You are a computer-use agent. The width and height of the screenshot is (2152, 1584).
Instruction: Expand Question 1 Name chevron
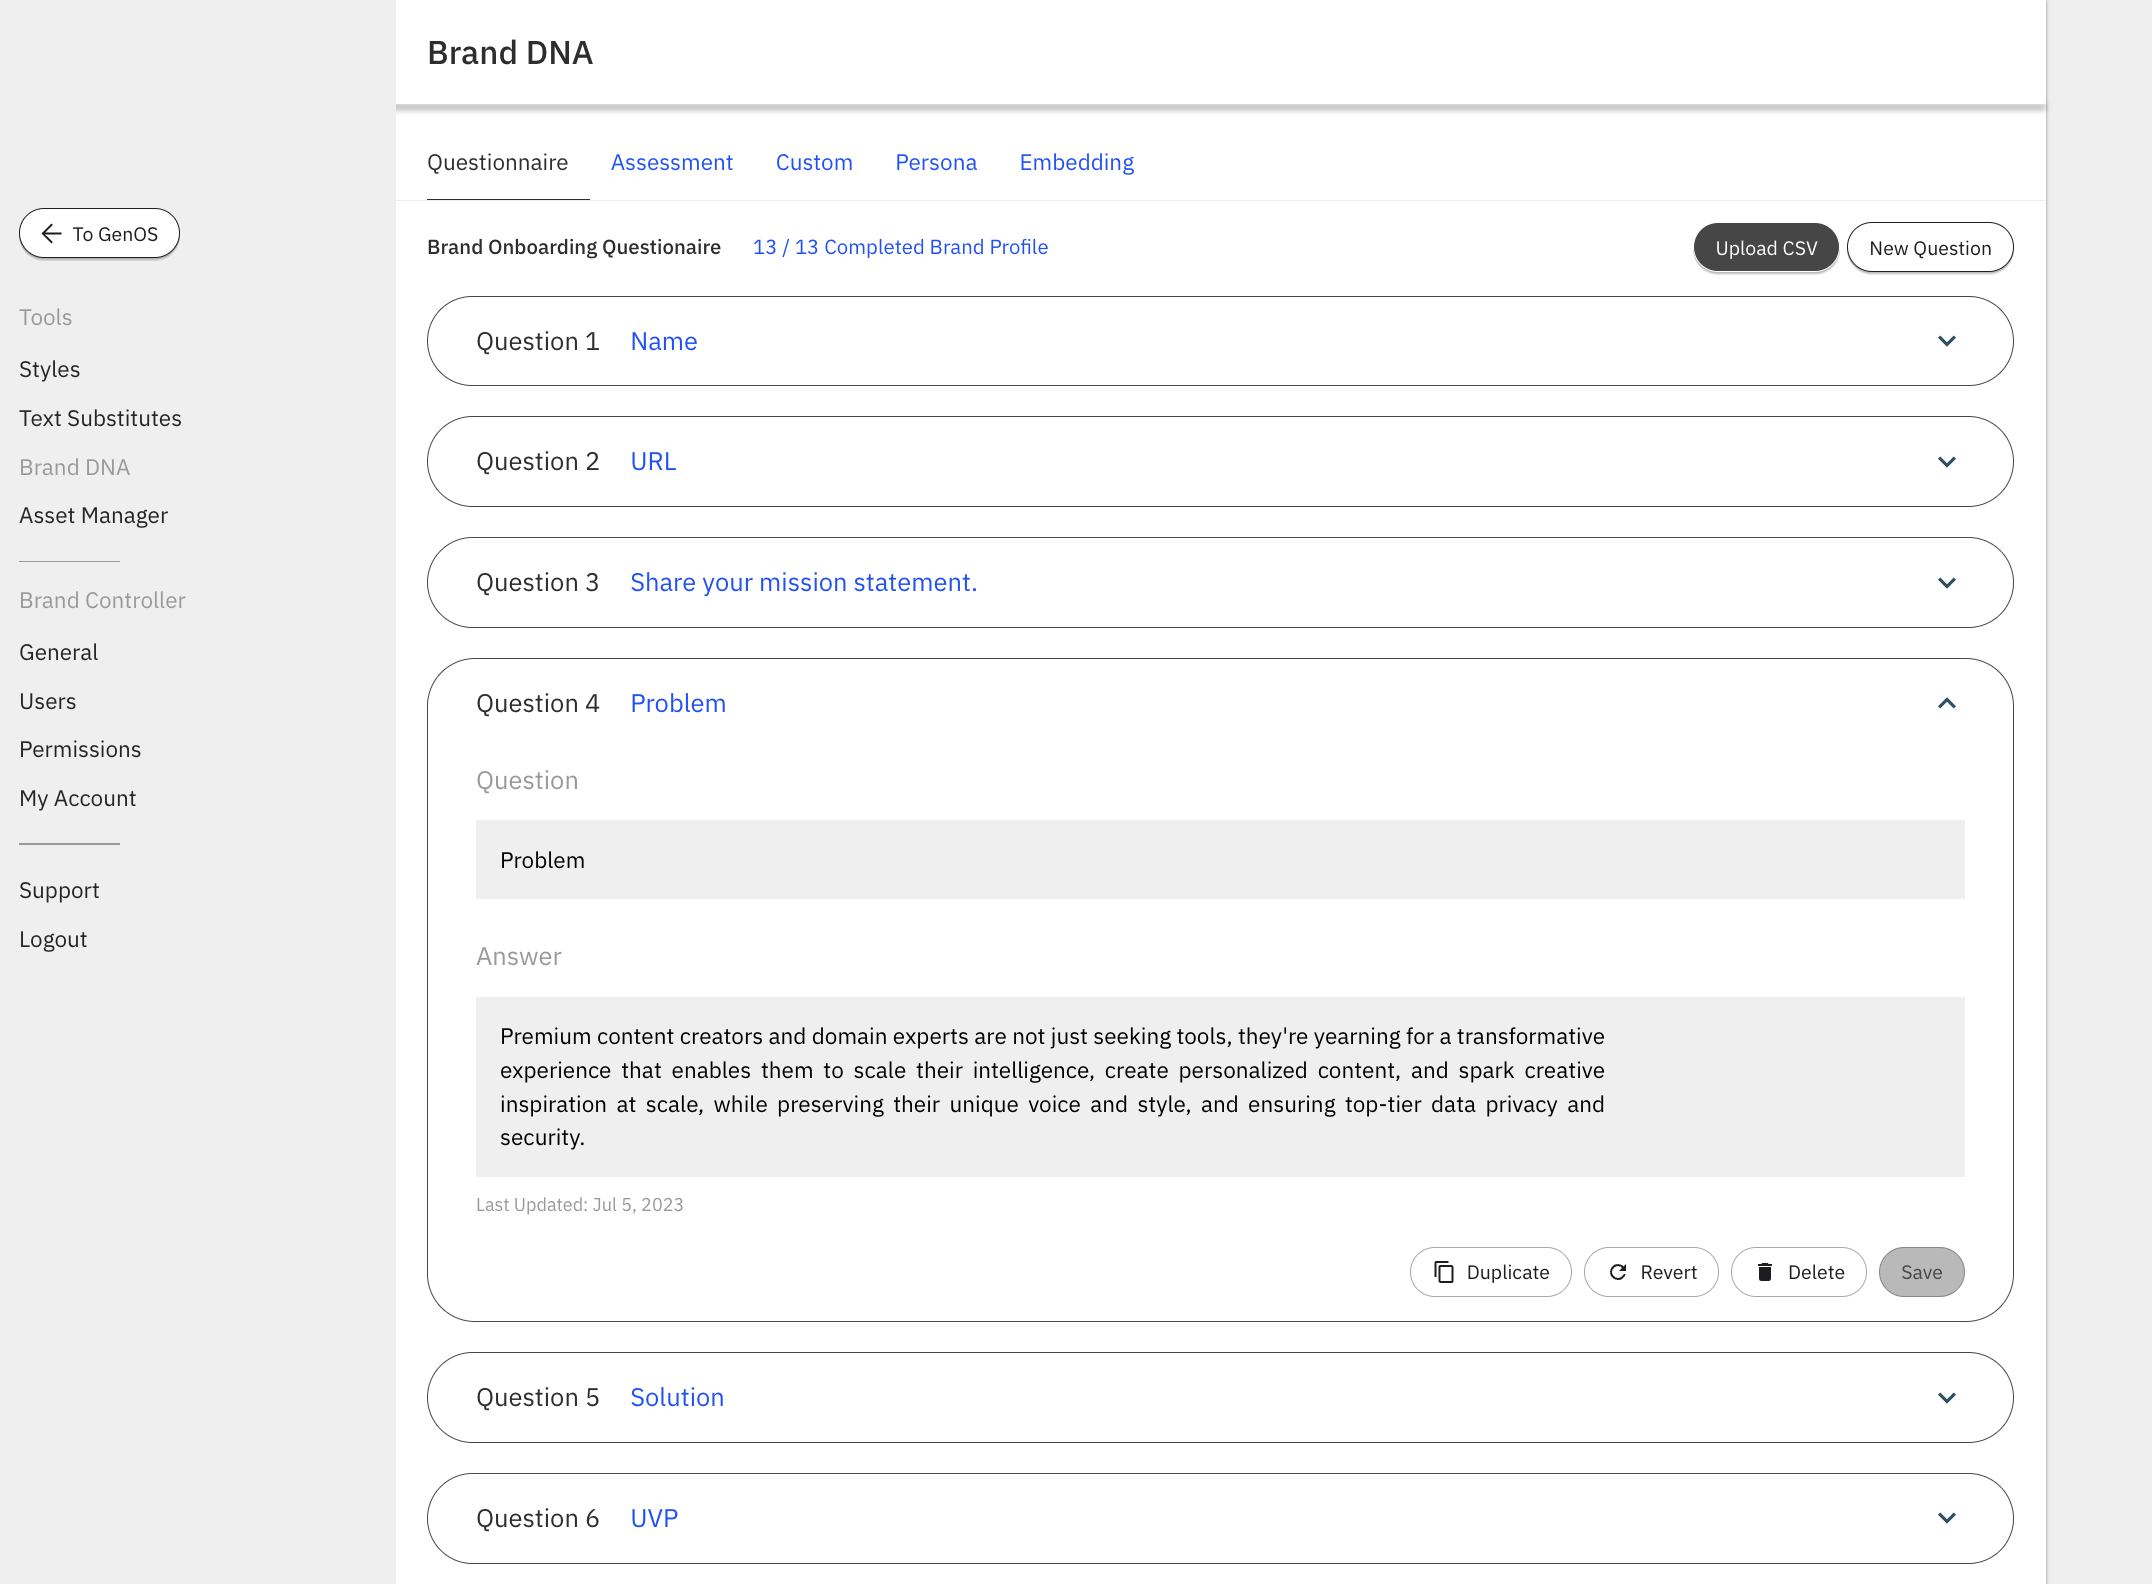click(x=1946, y=341)
